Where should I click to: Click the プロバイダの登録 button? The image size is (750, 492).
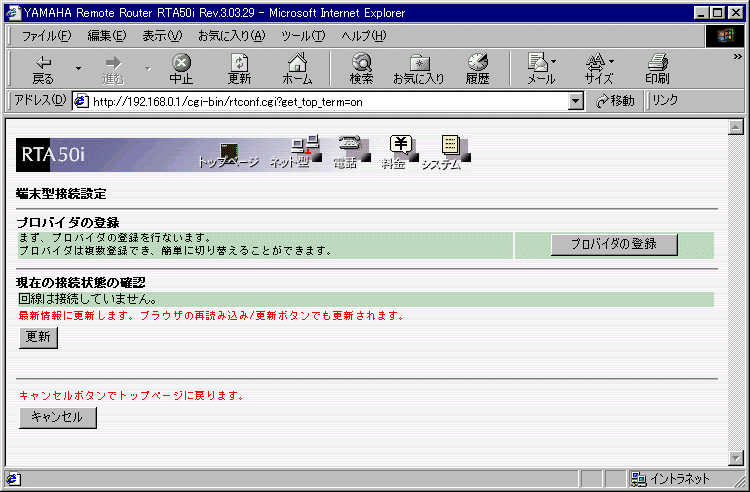pyautogui.click(x=614, y=244)
